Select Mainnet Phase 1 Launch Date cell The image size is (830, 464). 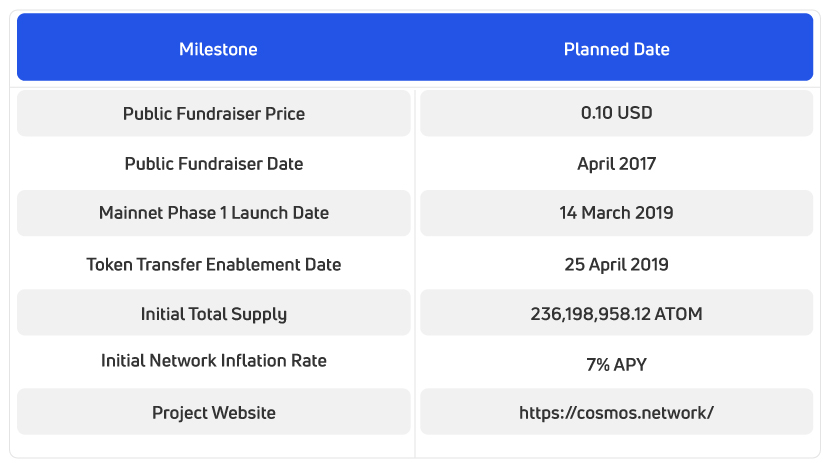click(x=214, y=213)
